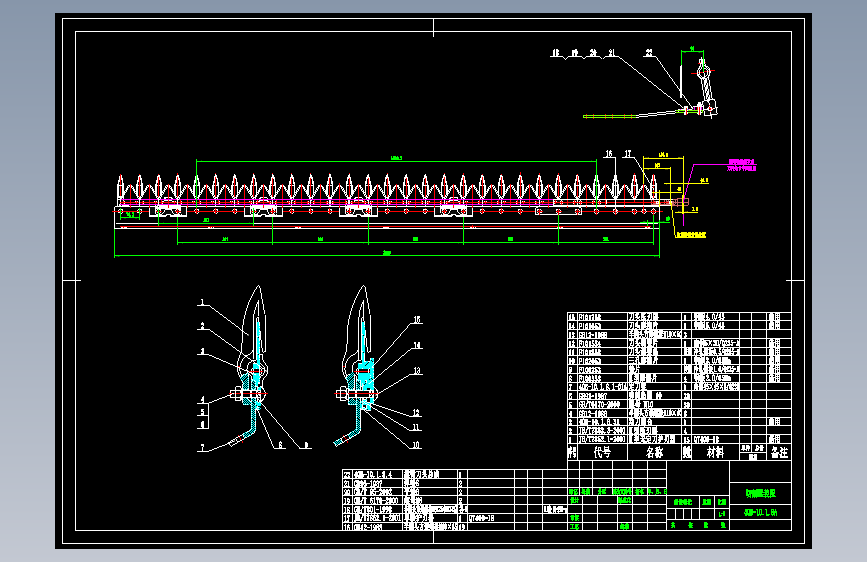Click the 名称 header cell in parts list
Image resolution: width=867 pixels, height=562 pixels.
655,452
